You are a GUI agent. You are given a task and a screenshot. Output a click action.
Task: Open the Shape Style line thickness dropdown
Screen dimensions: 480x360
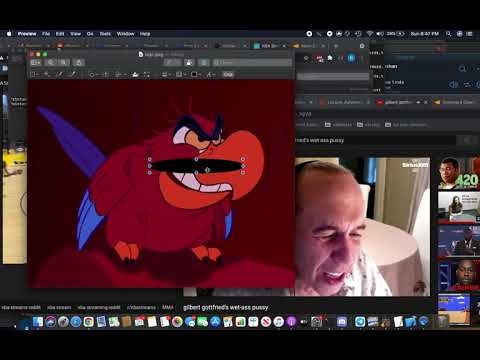point(165,75)
